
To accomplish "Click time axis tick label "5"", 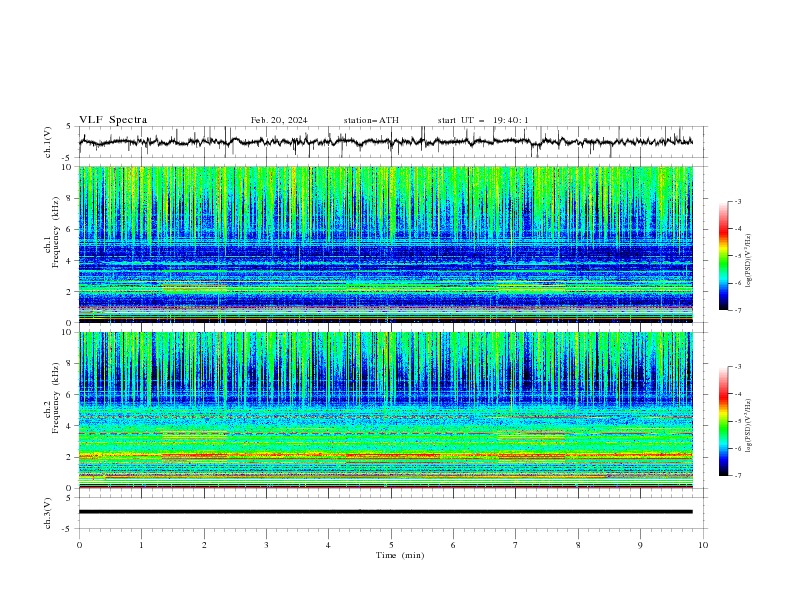I will [391, 545].
